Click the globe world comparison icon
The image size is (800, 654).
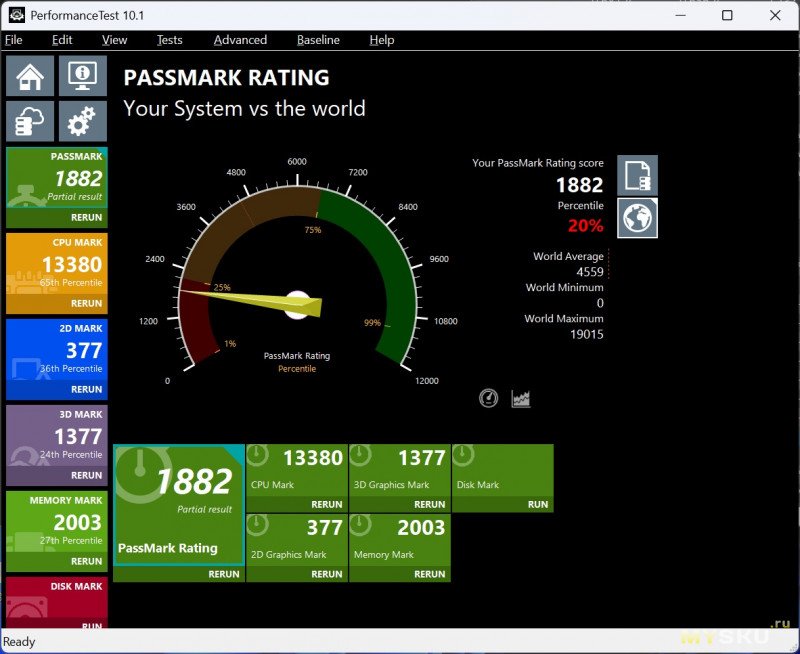(637, 218)
